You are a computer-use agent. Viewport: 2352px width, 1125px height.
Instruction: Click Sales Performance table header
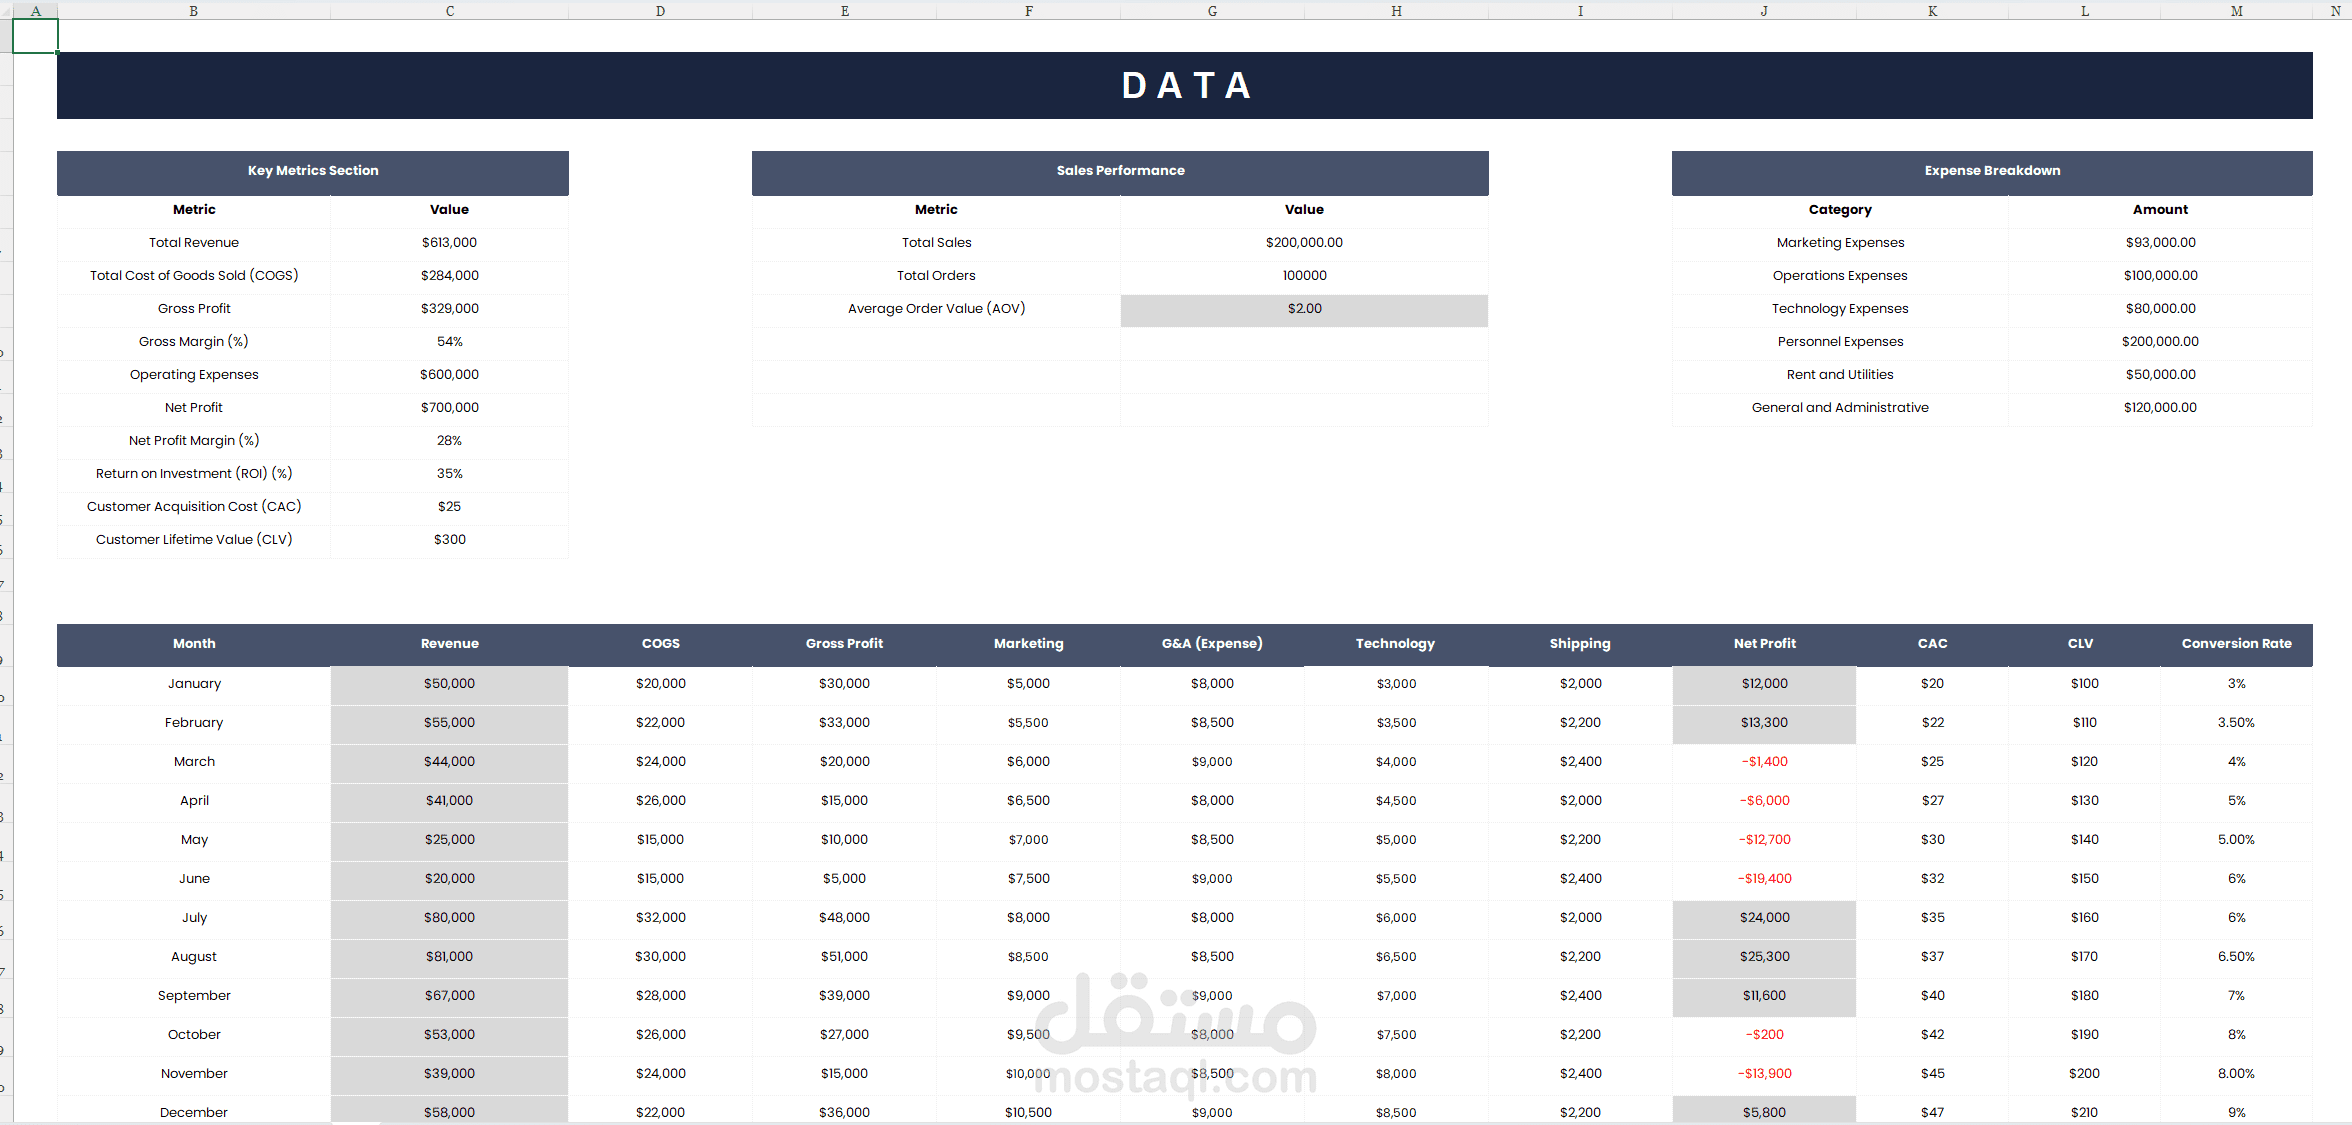click(x=1120, y=171)
